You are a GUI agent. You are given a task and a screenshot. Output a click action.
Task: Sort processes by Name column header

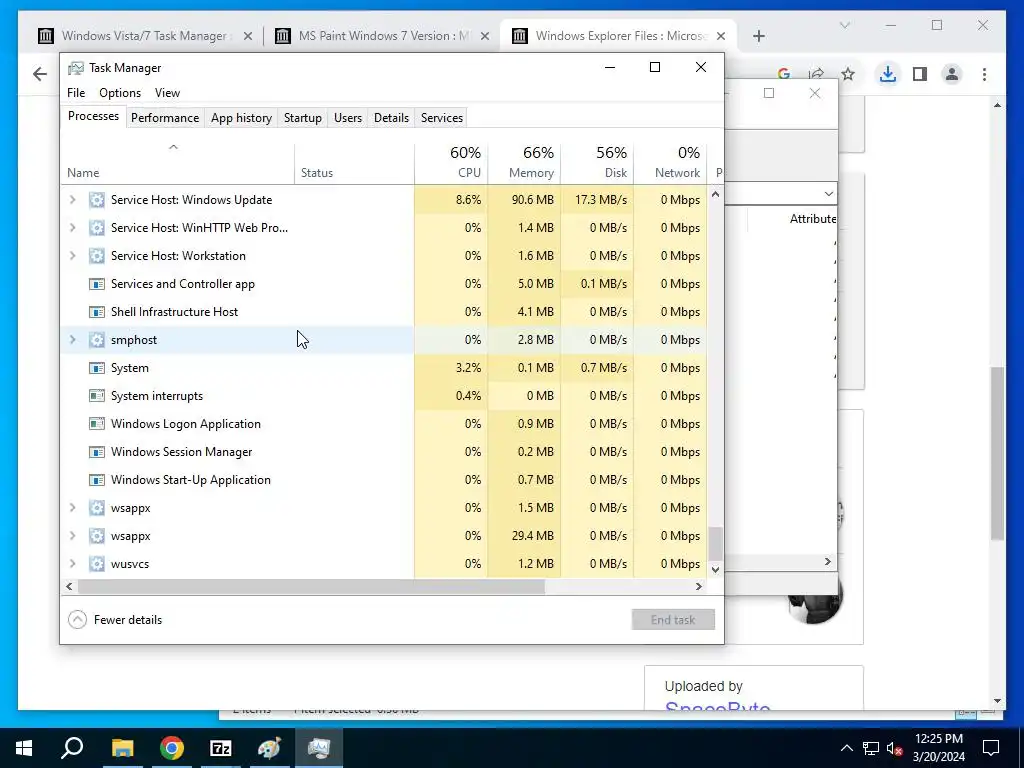click(x=178, y=164)
